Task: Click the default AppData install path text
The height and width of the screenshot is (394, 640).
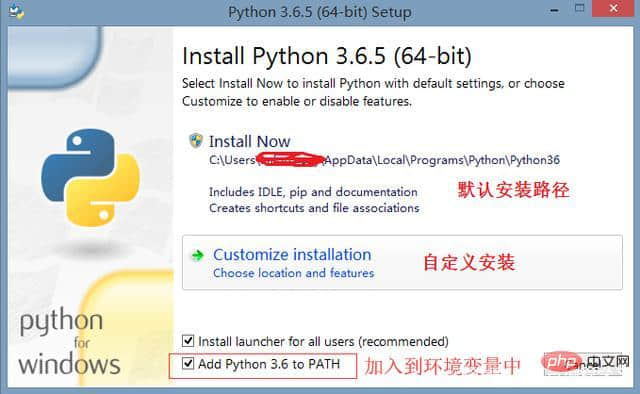Action: (384, 160)
